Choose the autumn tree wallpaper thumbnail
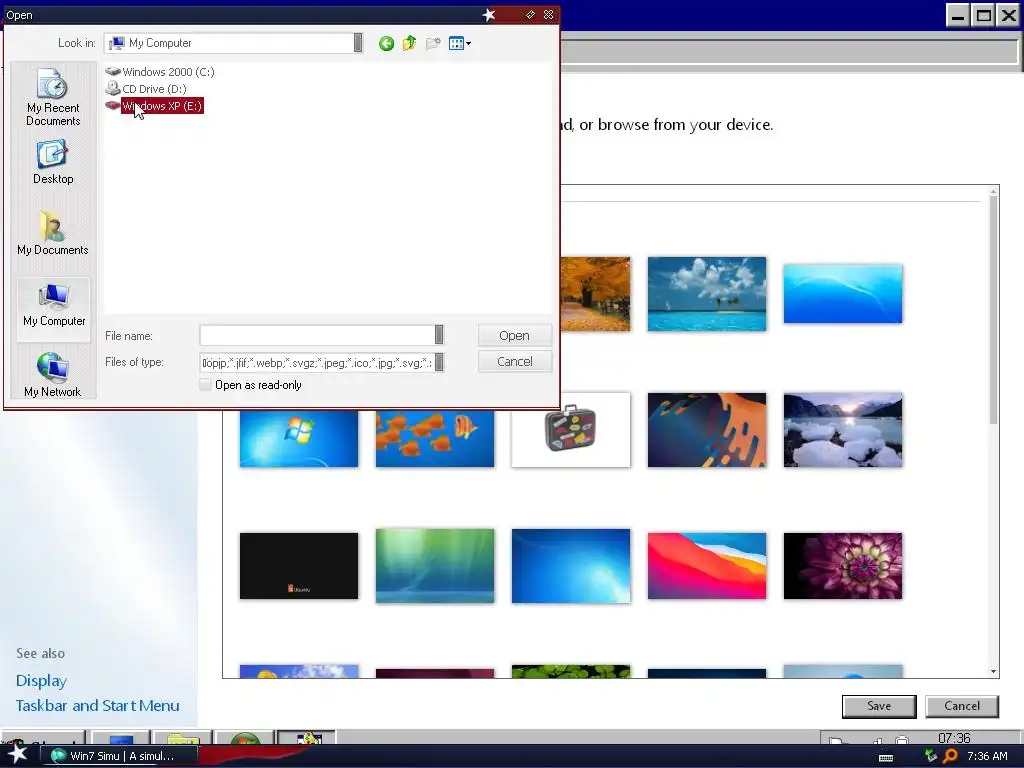1024x768 pixels. [595, 294]
